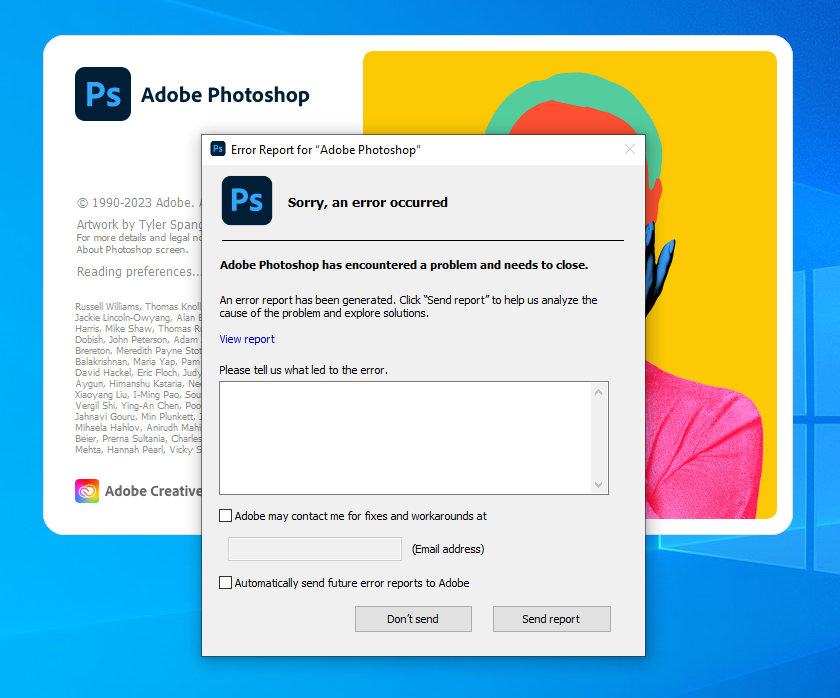Image resolution: width=840 pixels, height=698 pixels.
Task: Click the Adobe Photoshop Ps logo
Action: pos(103,94)
